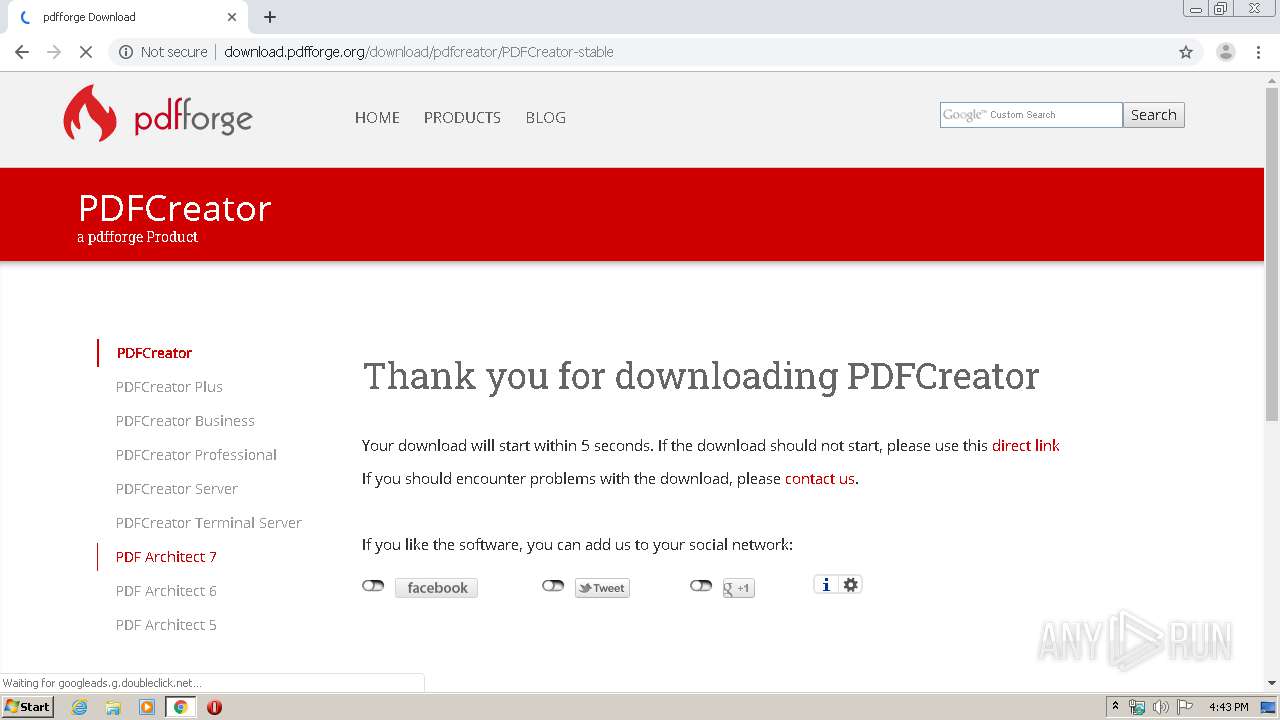The width and height of the screenshot is (1280, 720).
Task: Select PDF Architect 5 in sidebar
Action: [x=166, y=625]
